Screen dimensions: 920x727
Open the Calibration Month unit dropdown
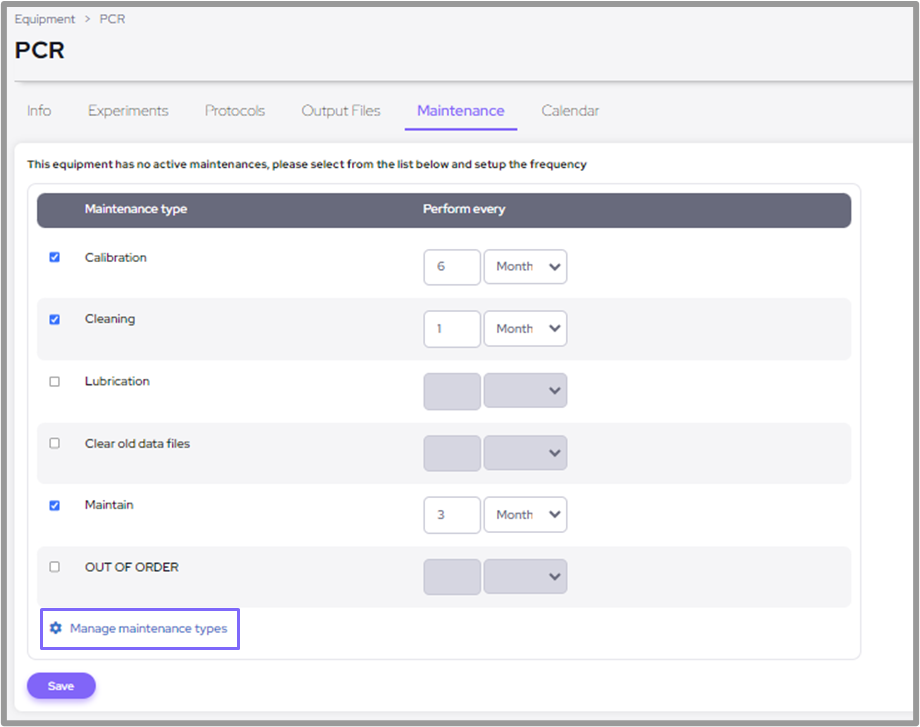[x=525, y=267]
